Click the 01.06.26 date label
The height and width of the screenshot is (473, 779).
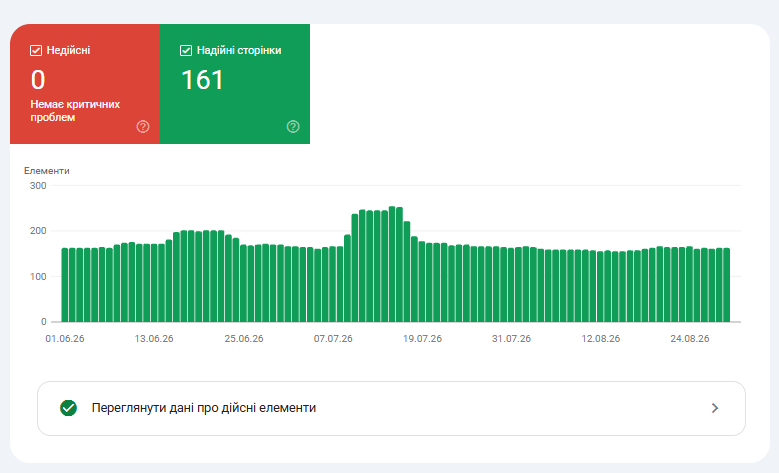point(65,339)
